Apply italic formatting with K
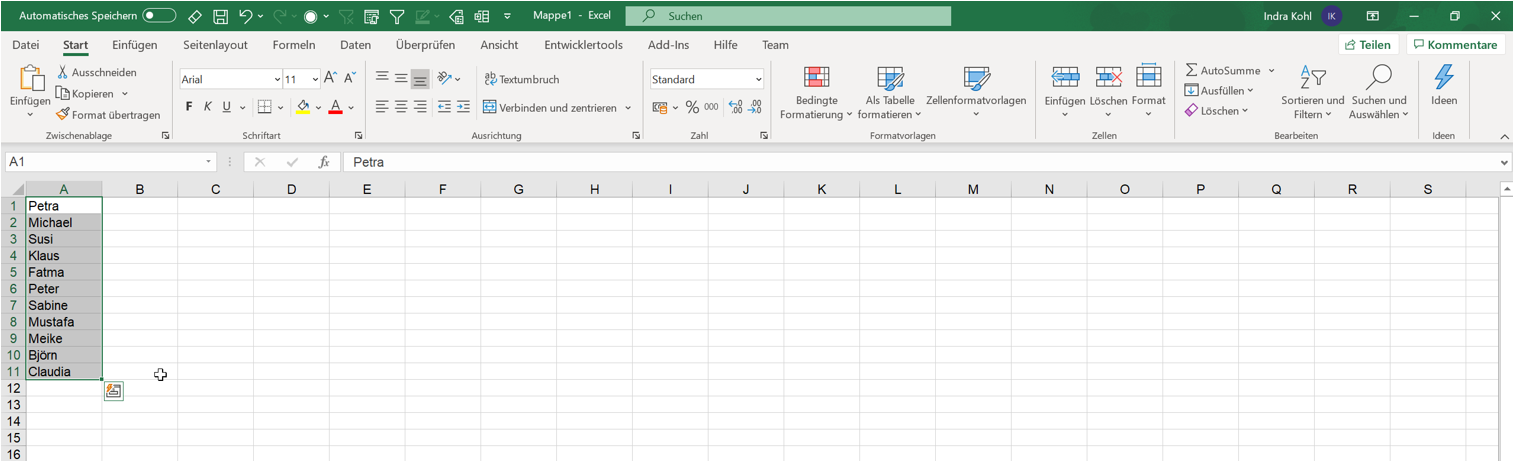This screenshot has width=1513, height=461. pos(208,107)
